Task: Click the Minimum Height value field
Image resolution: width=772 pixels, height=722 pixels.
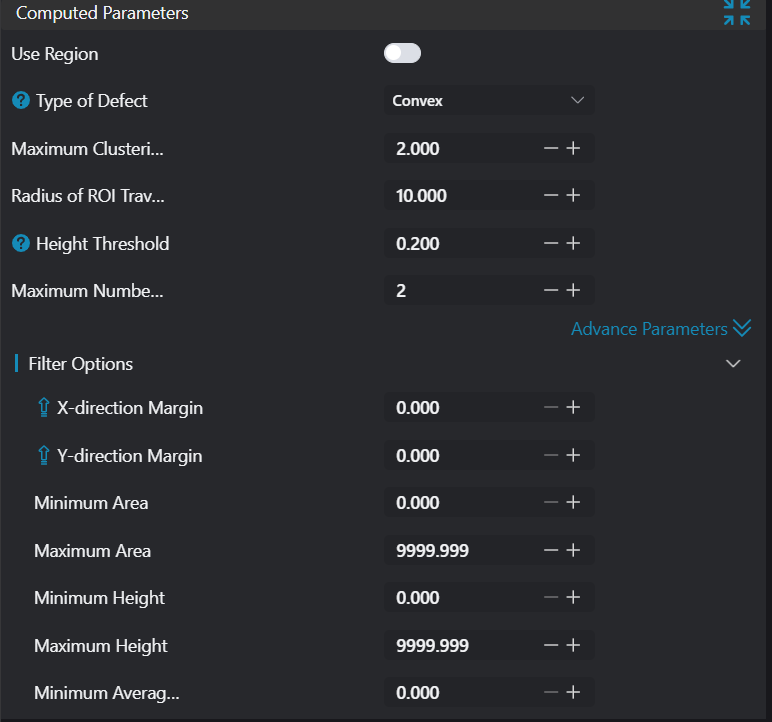Action: pyautogui.click(x=460, y=598)
